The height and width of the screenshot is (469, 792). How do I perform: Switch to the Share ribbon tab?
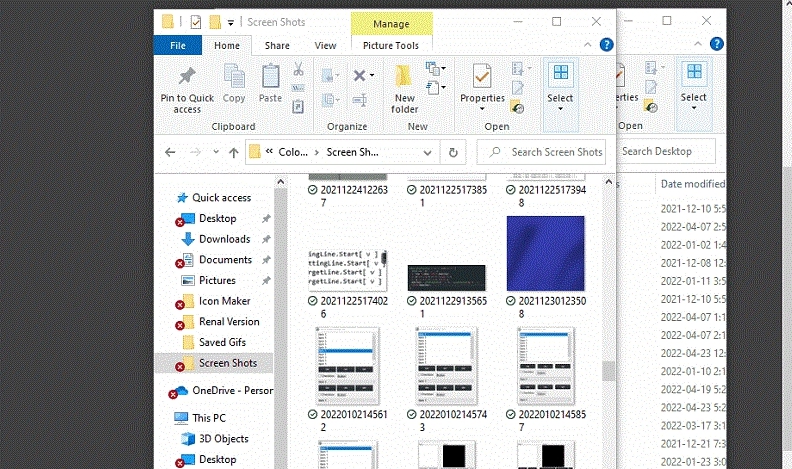click(277, 45)
